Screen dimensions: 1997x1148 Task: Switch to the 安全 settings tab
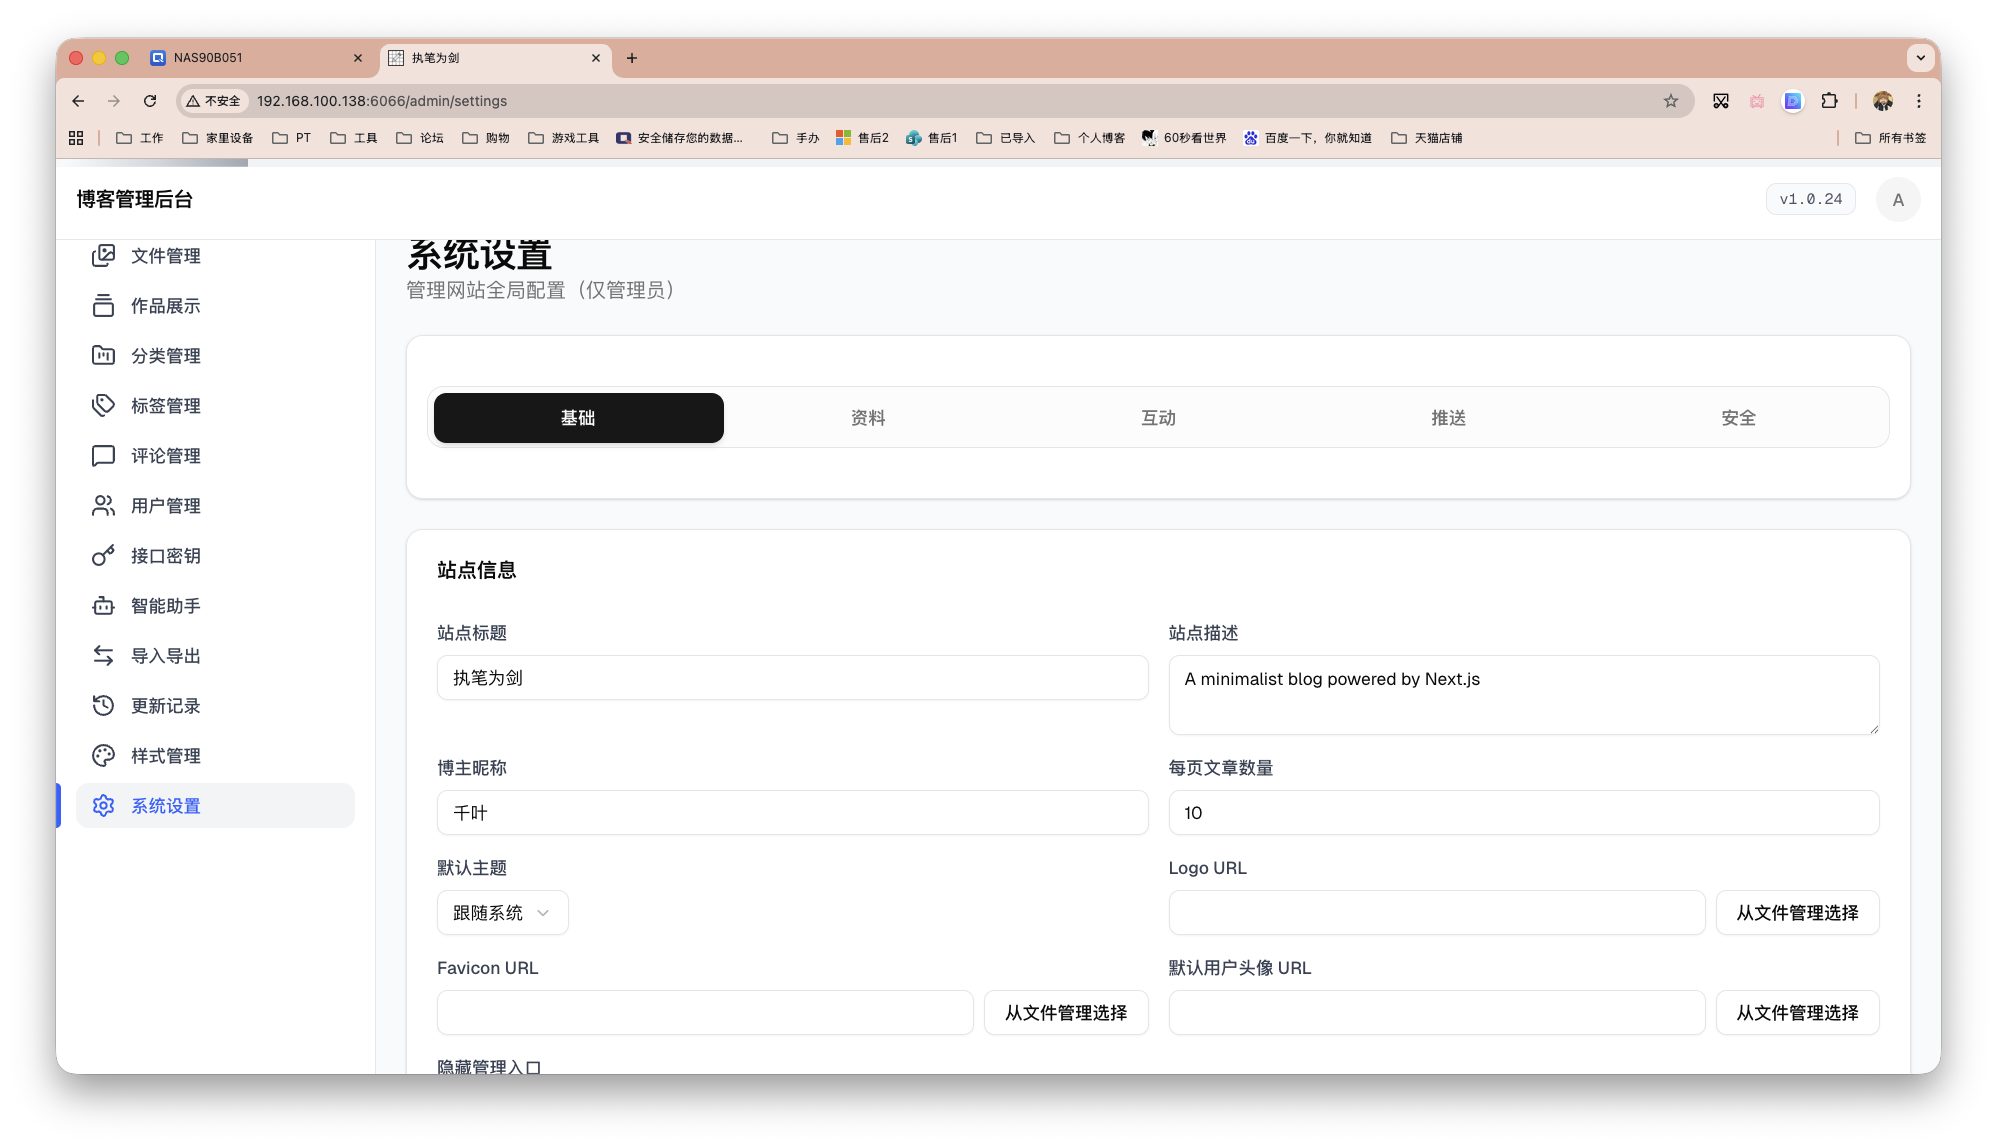pos(1738,417)
